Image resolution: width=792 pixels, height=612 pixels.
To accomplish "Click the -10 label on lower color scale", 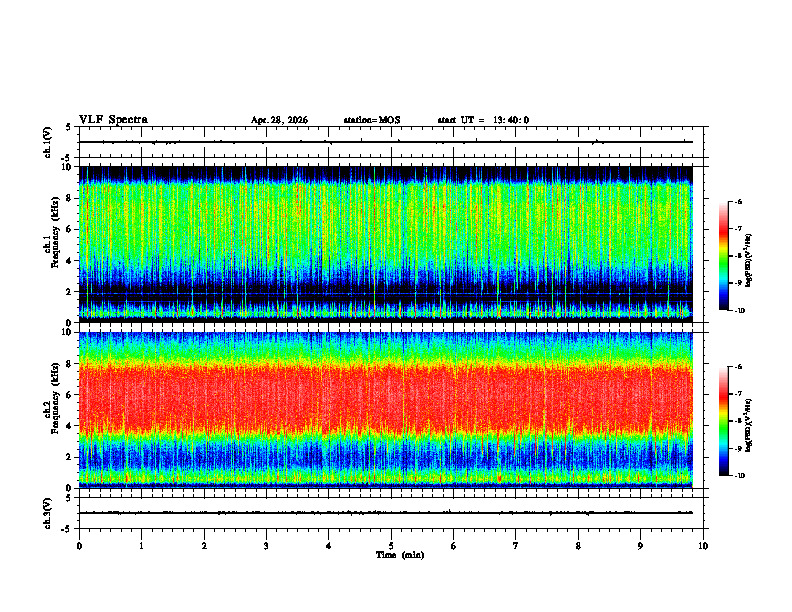I will tap(739, 476).
